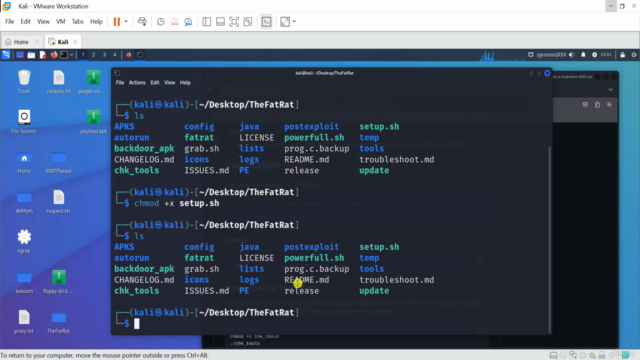The height and width of the screenshot is (360, 640).
Task: Open the VMware File menu
Action: pyautogui.click(x=9, y=22)
